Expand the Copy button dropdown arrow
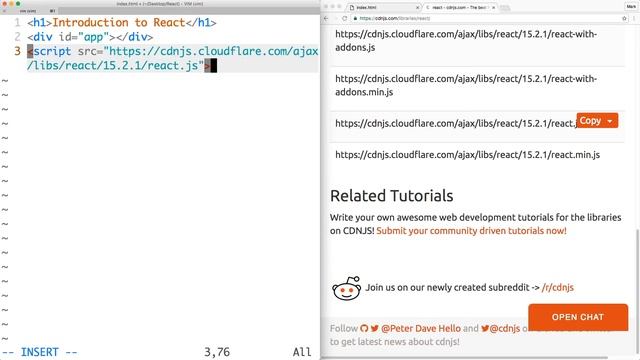Screen dimensions: 640x360 point(610,121)
